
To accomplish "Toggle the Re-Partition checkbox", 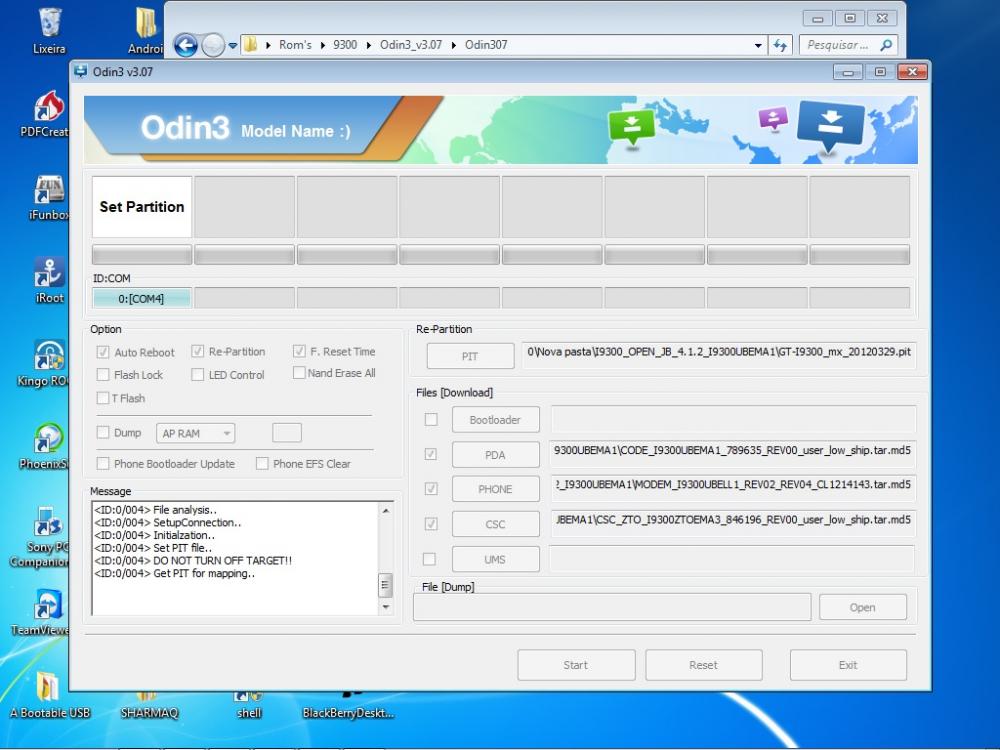I will click(x=198, y=351).
